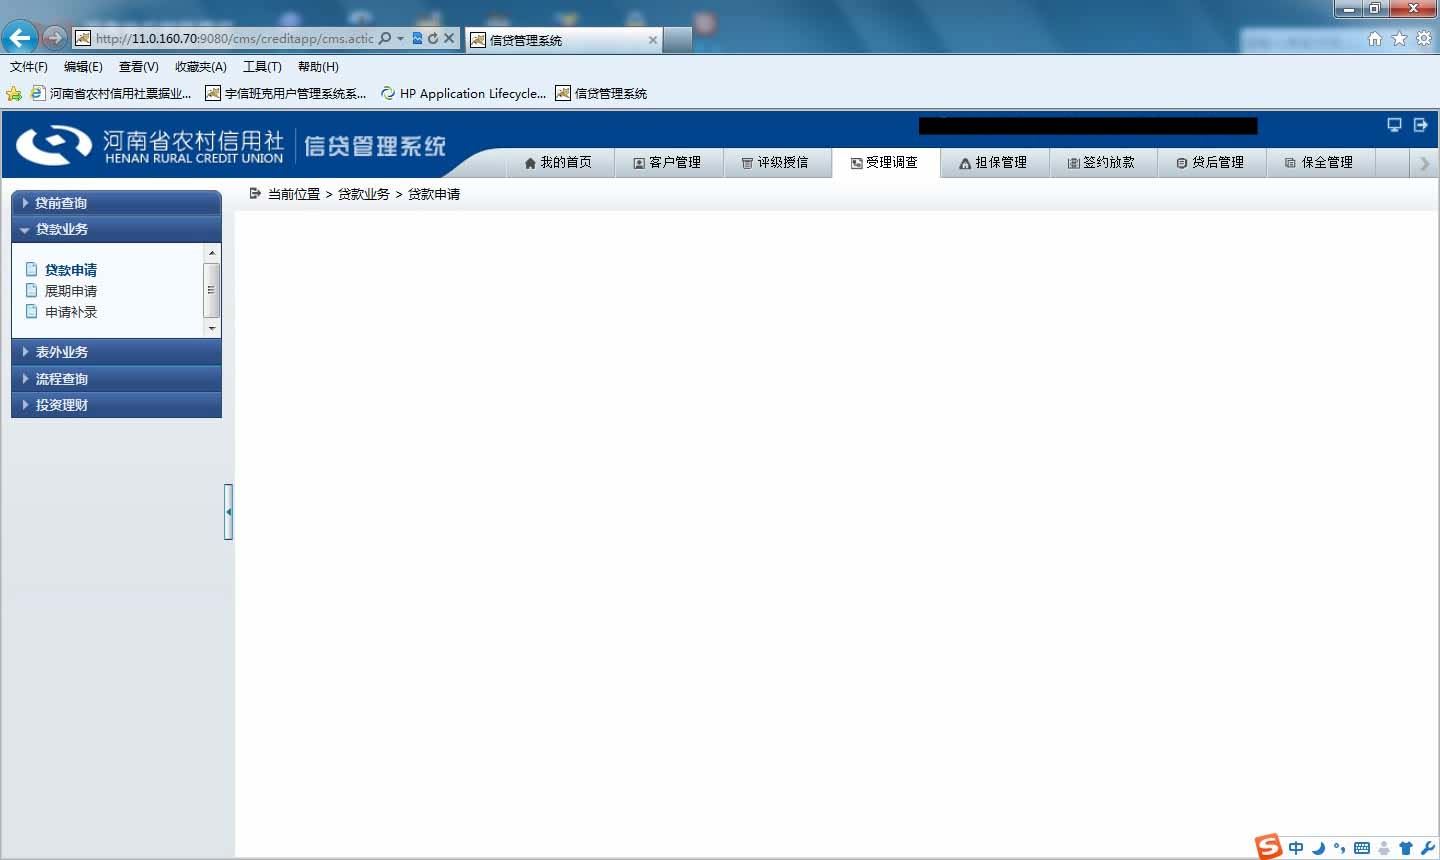This screenshot has height=860, width=1440.
Task: Expand the 表外业务 sidebar section
Action: tap(116, 352)
